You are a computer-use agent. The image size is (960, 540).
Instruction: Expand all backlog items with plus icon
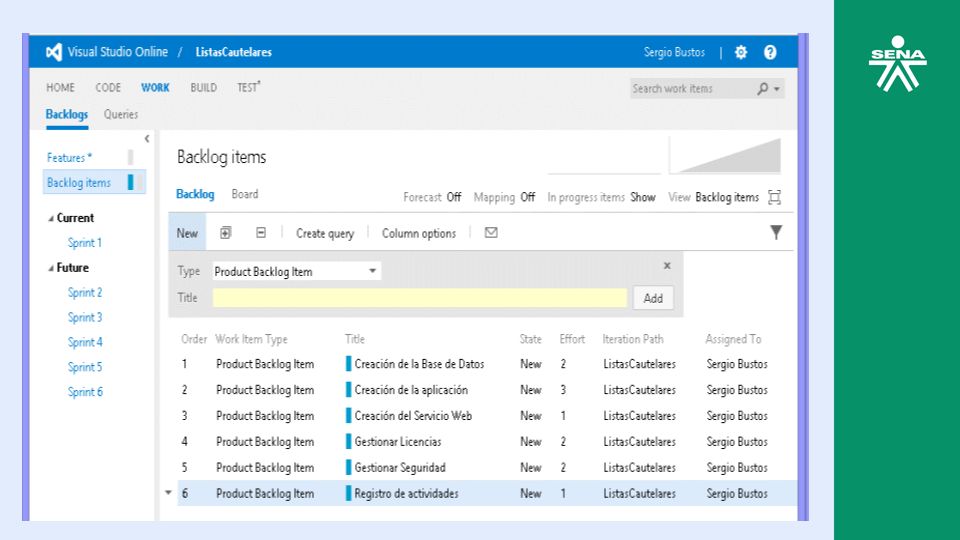point(225,233)
